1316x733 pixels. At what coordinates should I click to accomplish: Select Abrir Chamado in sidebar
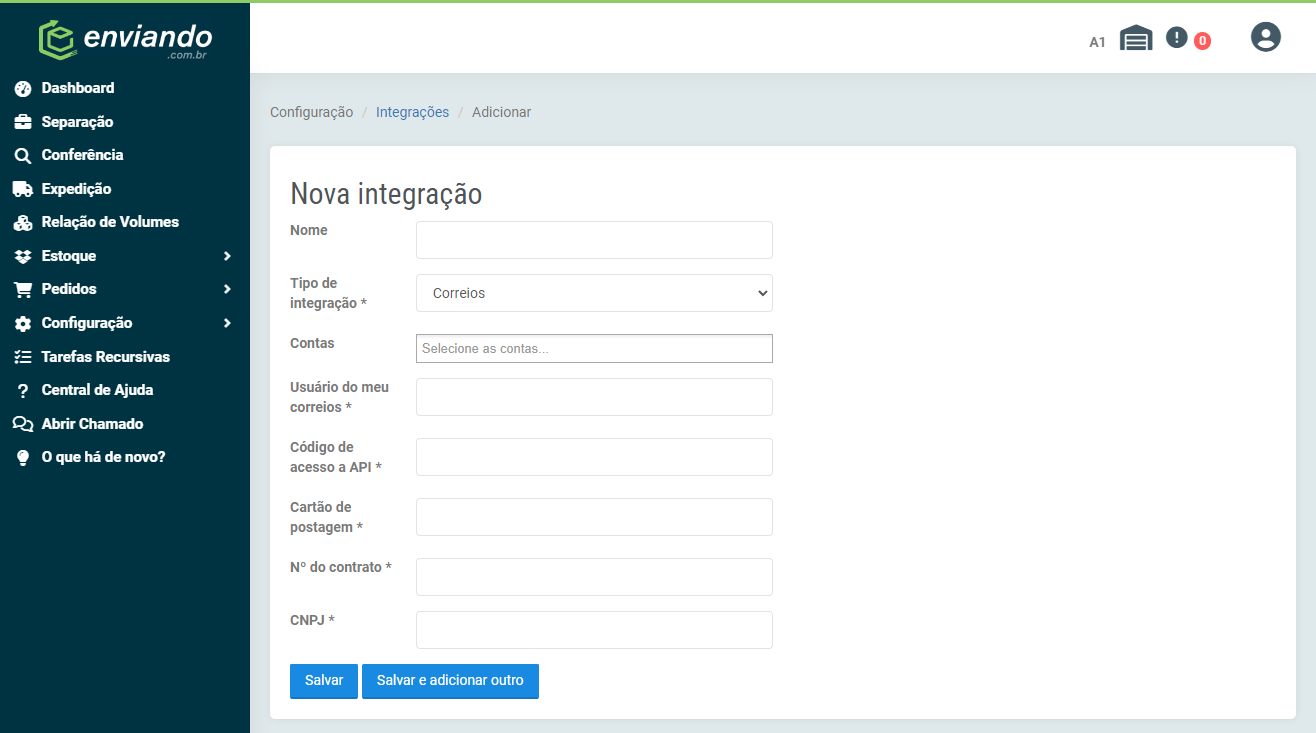[x=92, y=424]
